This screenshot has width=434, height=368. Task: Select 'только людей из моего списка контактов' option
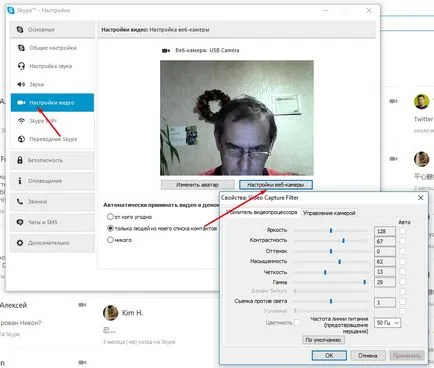[x=110, y=229]
